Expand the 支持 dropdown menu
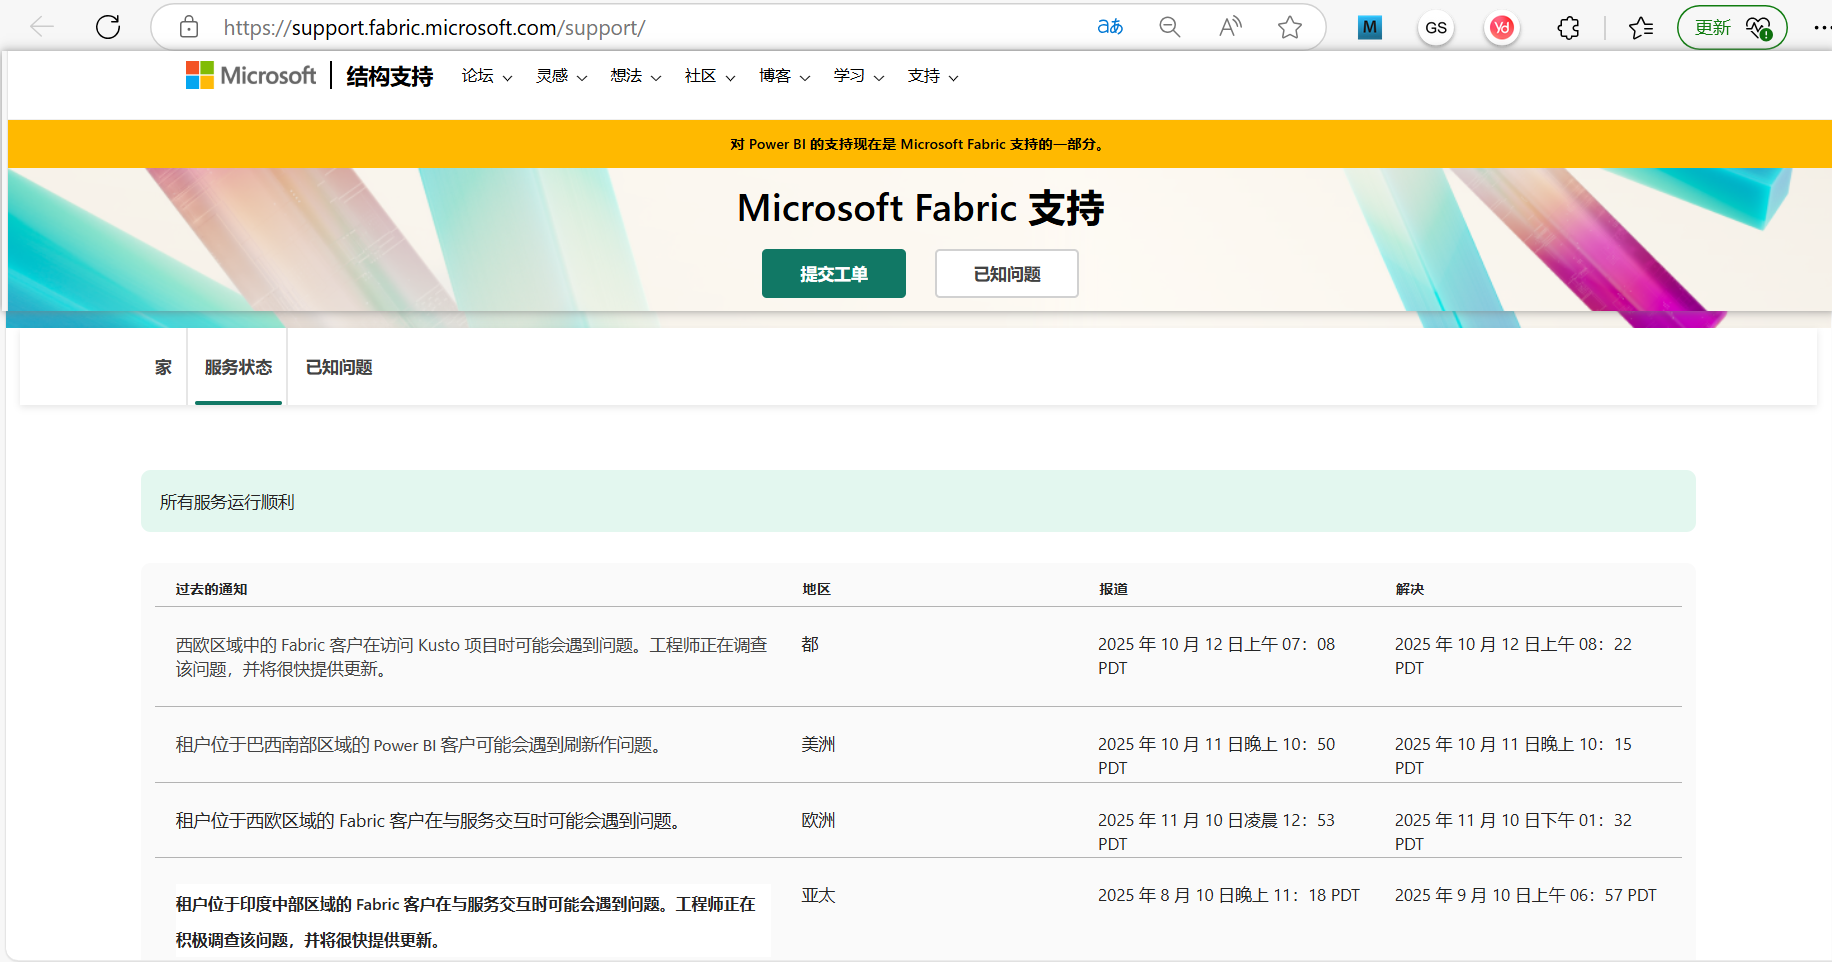This screenshot has width=1832, height=962. pos(933,76)
